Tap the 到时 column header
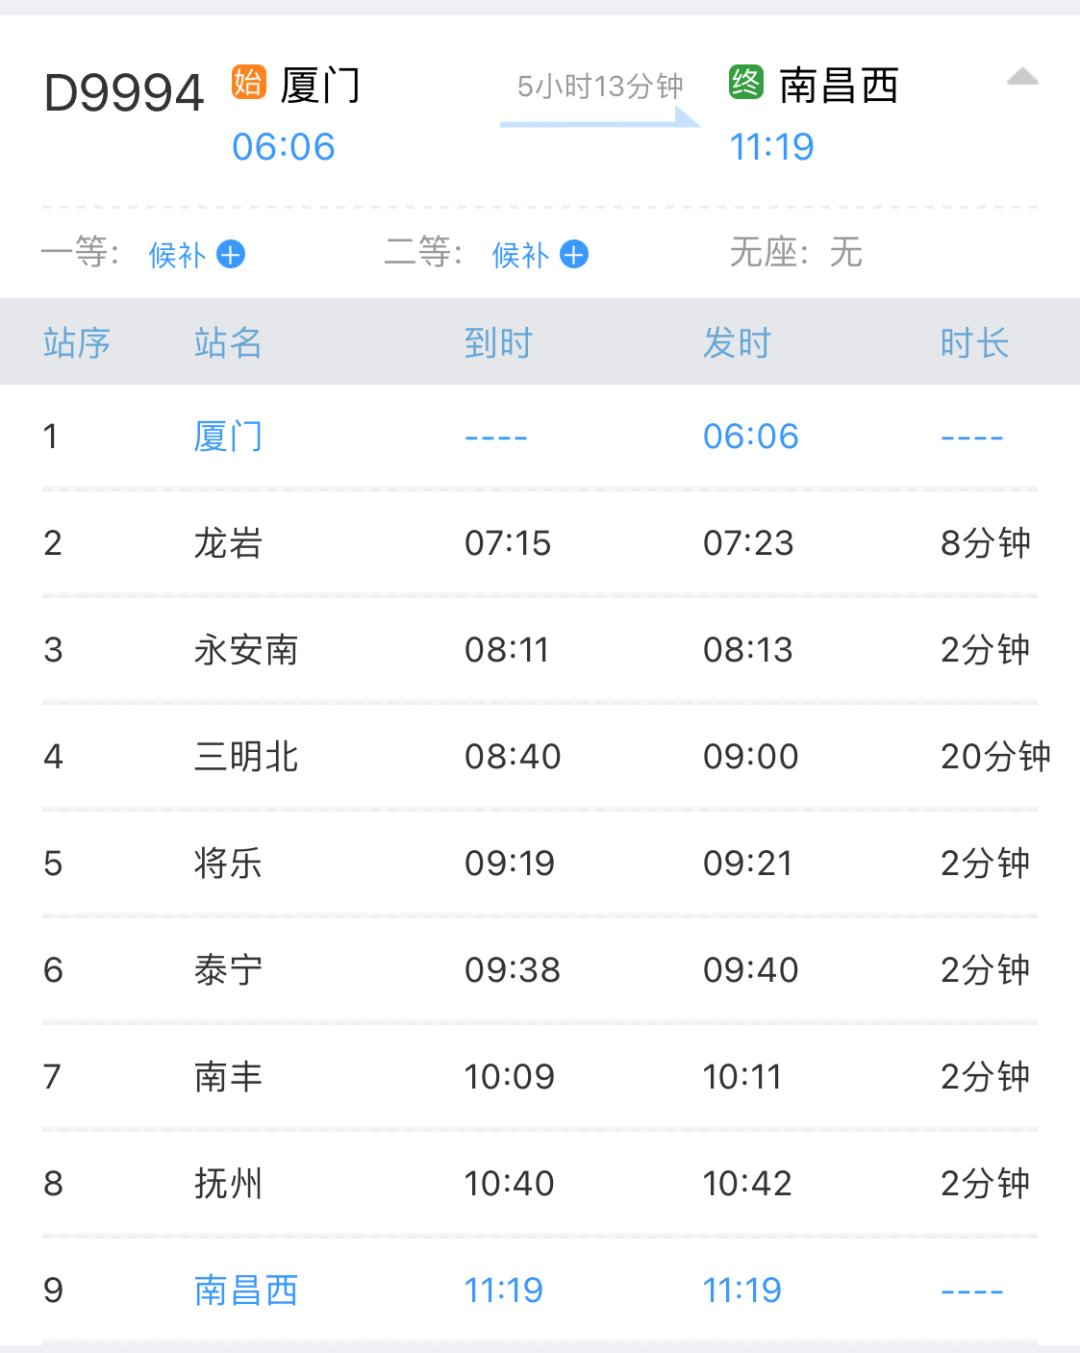1080x1353 pixels. pyautogui.click(x=498, y=343)
